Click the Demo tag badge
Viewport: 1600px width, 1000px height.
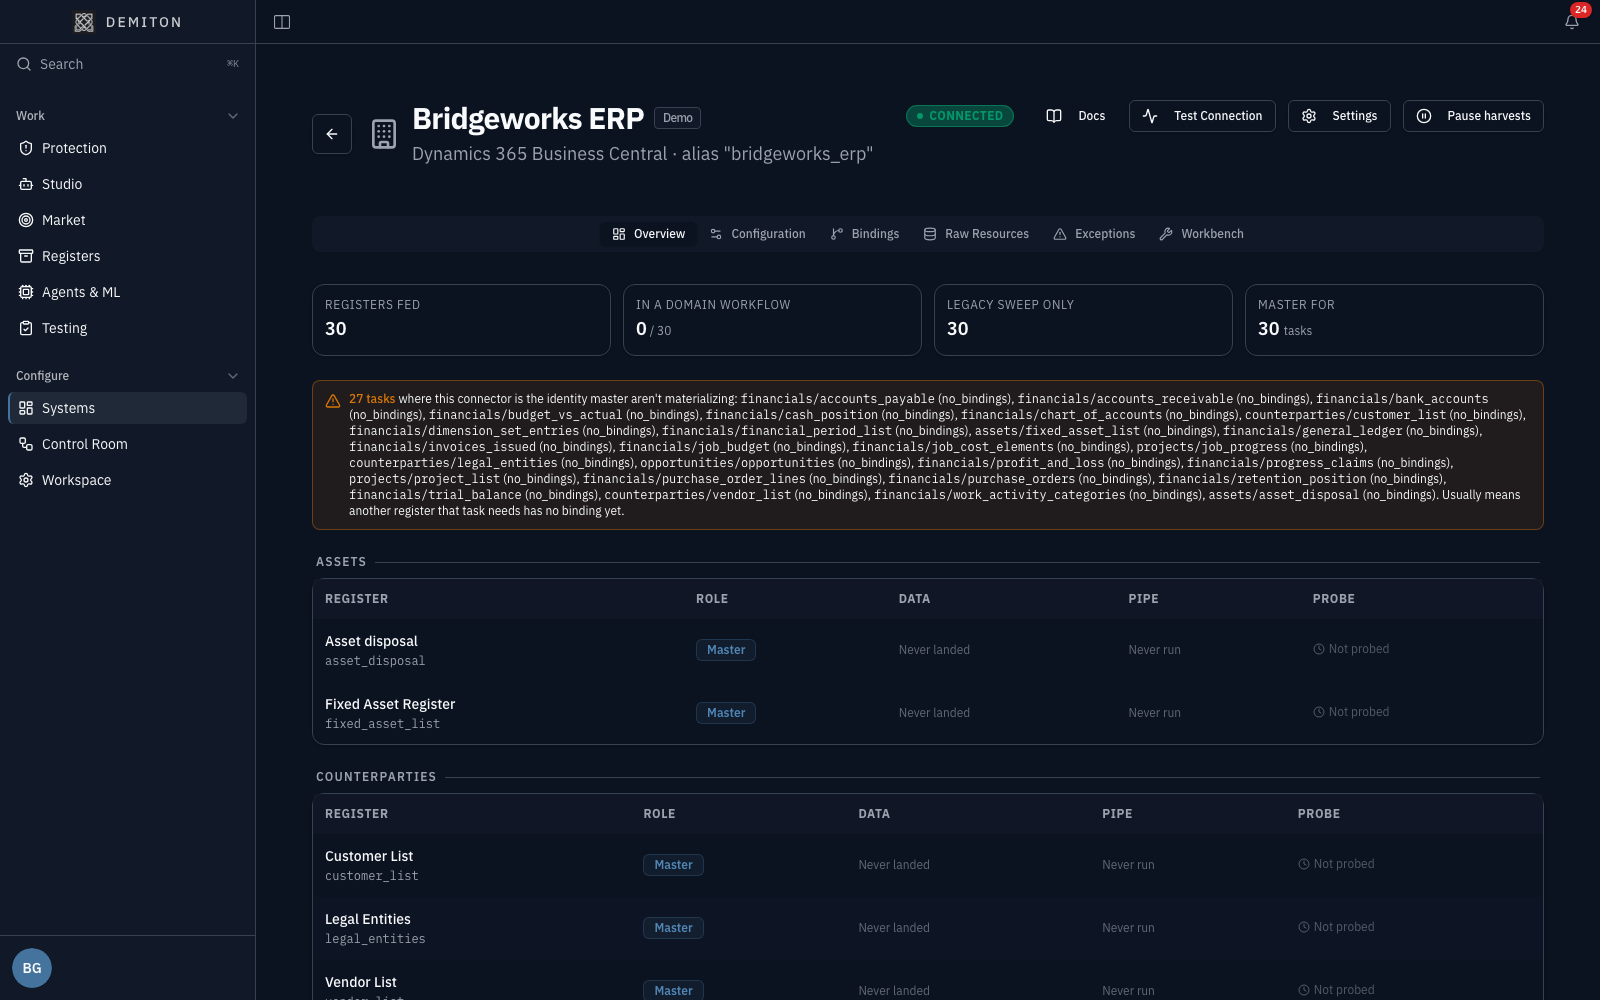point(677,118)
